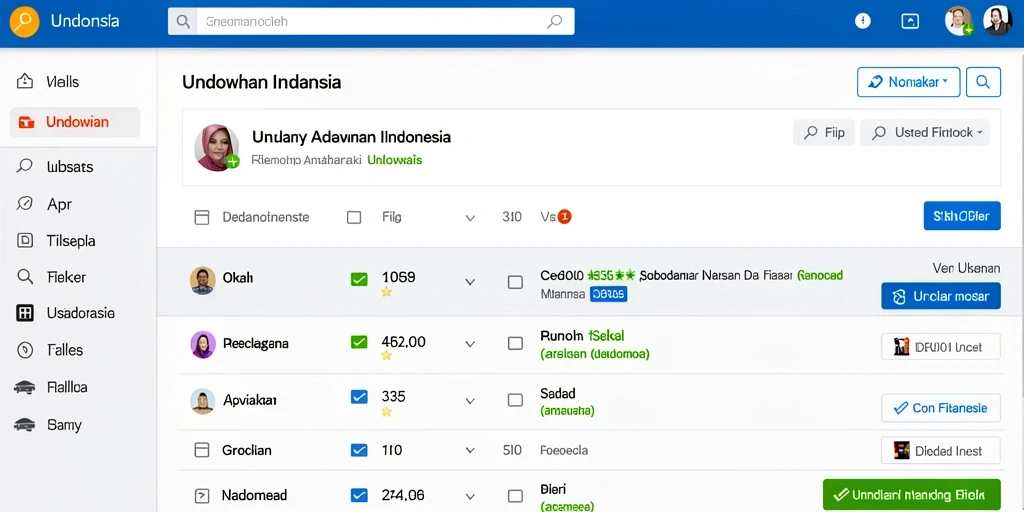Click the green Unndlari mlanding button
1024x512 pixels.
(x=912, y=494)
